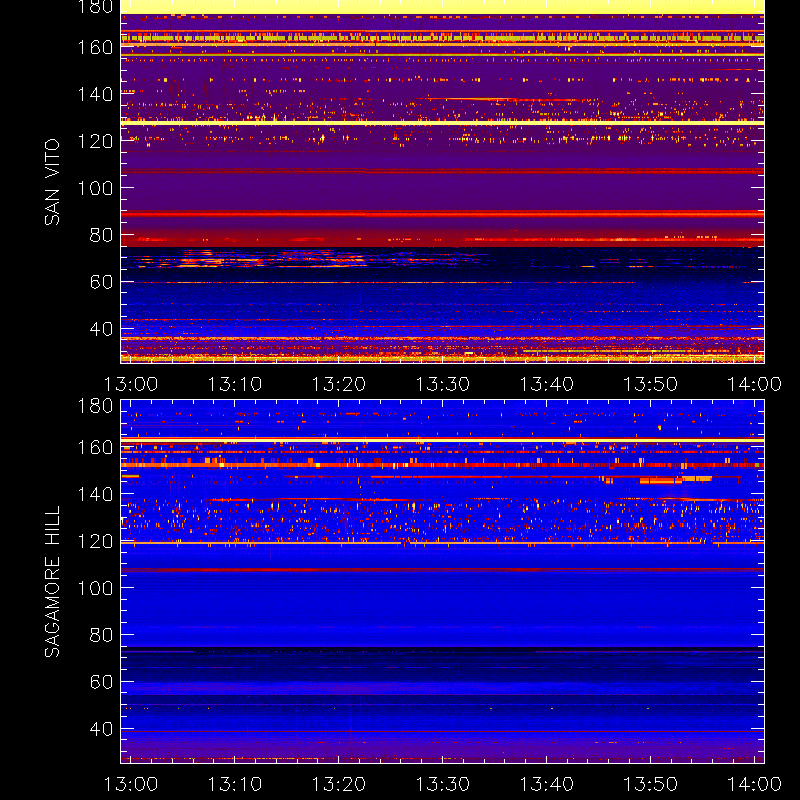The image size is (800, 800).
Task: Select the 60 tick label on Sagamore Hill plot
Action: [102, 682]
